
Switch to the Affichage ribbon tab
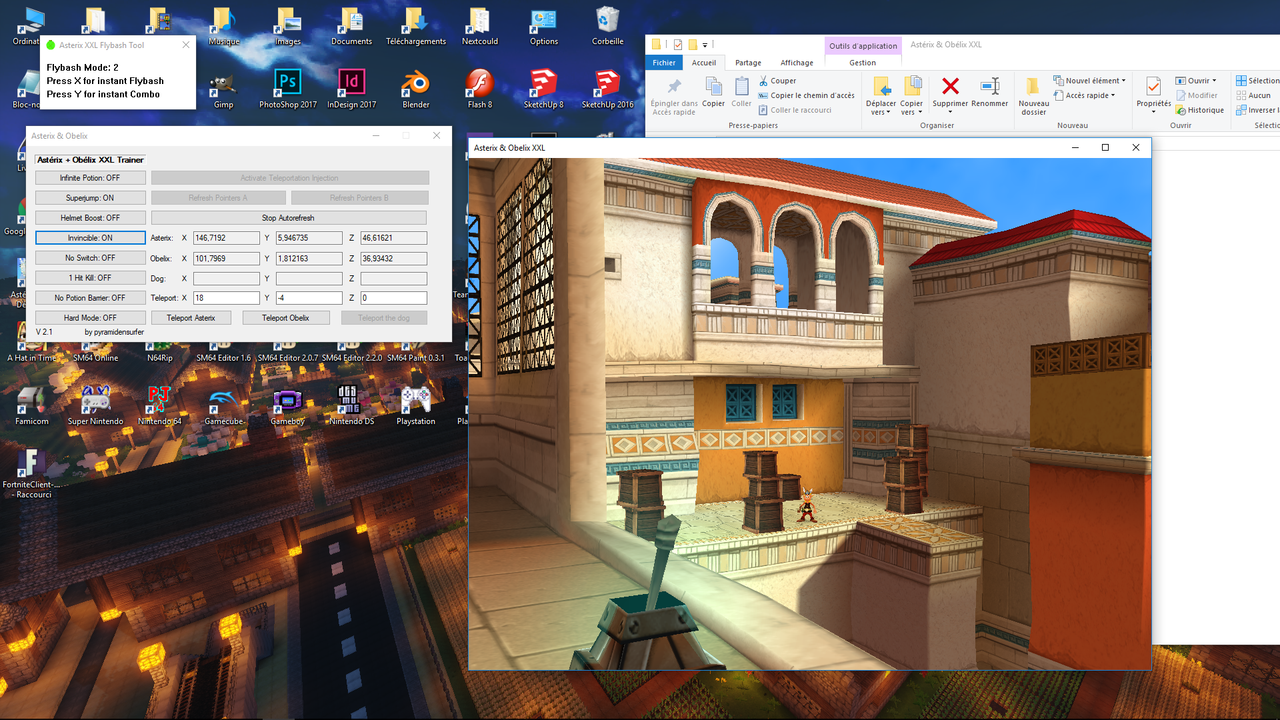point(797,63)
